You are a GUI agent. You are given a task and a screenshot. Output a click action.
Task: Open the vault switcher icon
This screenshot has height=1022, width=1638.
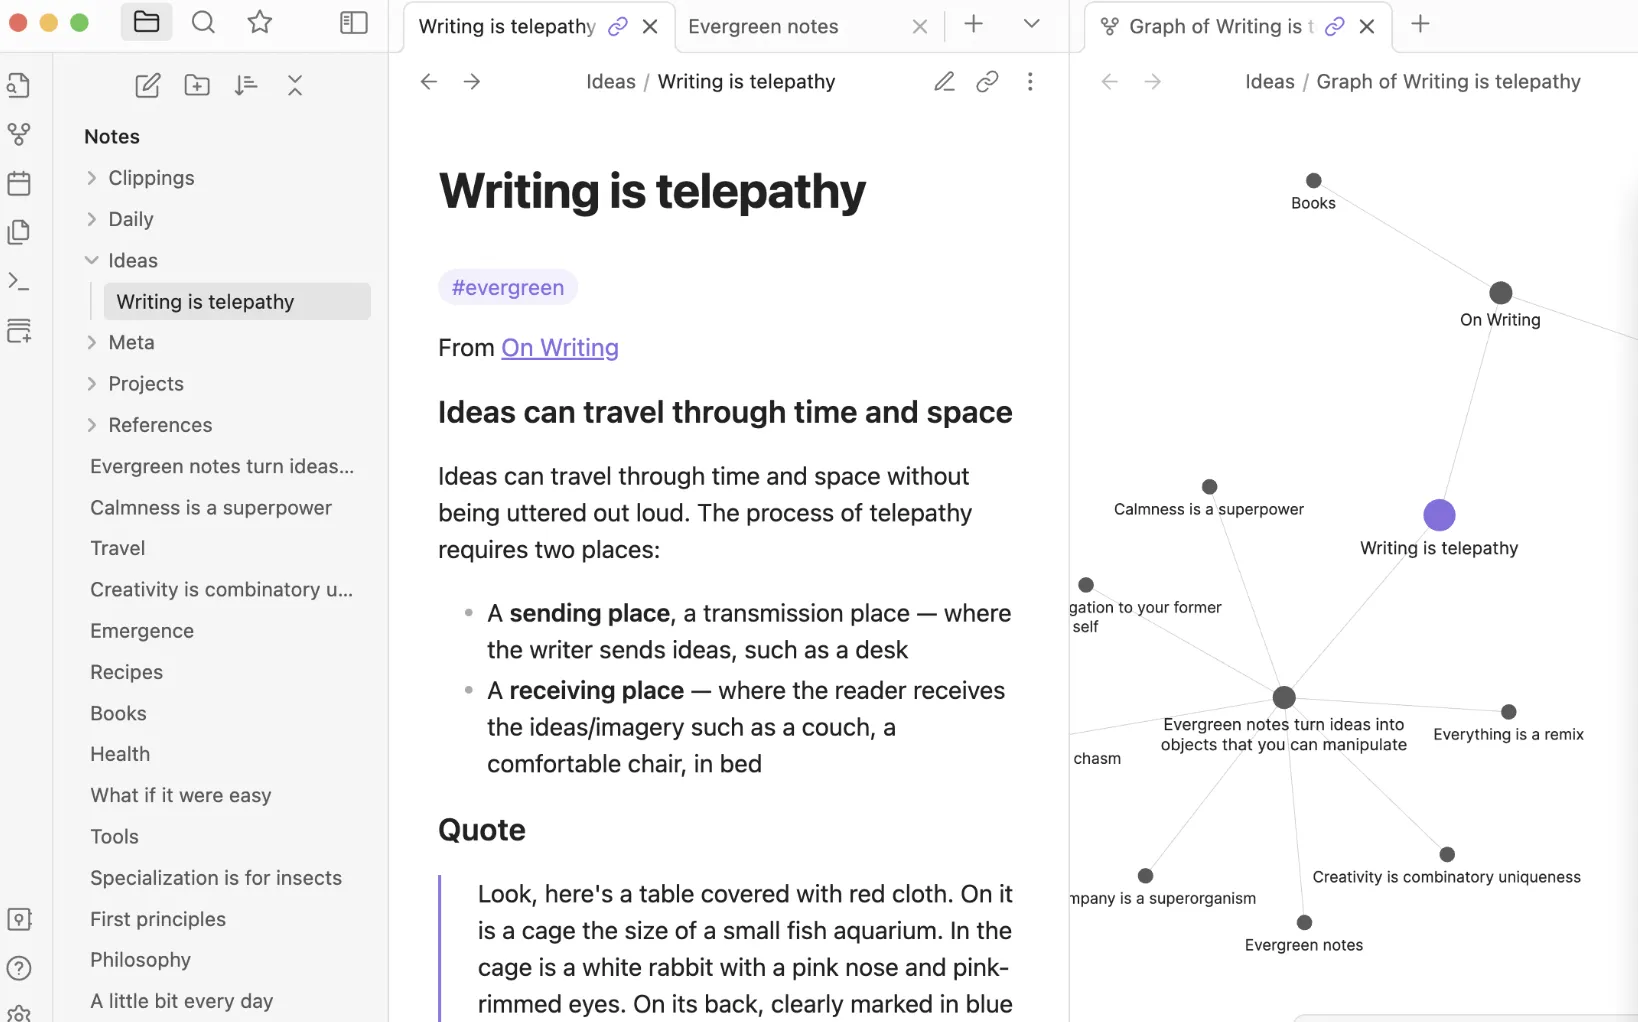coord(19,919)
